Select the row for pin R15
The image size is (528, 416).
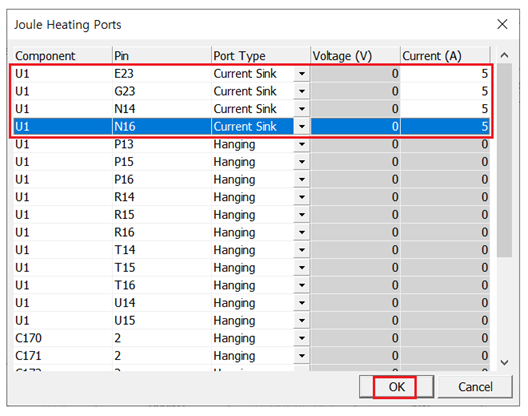(252, 215)
